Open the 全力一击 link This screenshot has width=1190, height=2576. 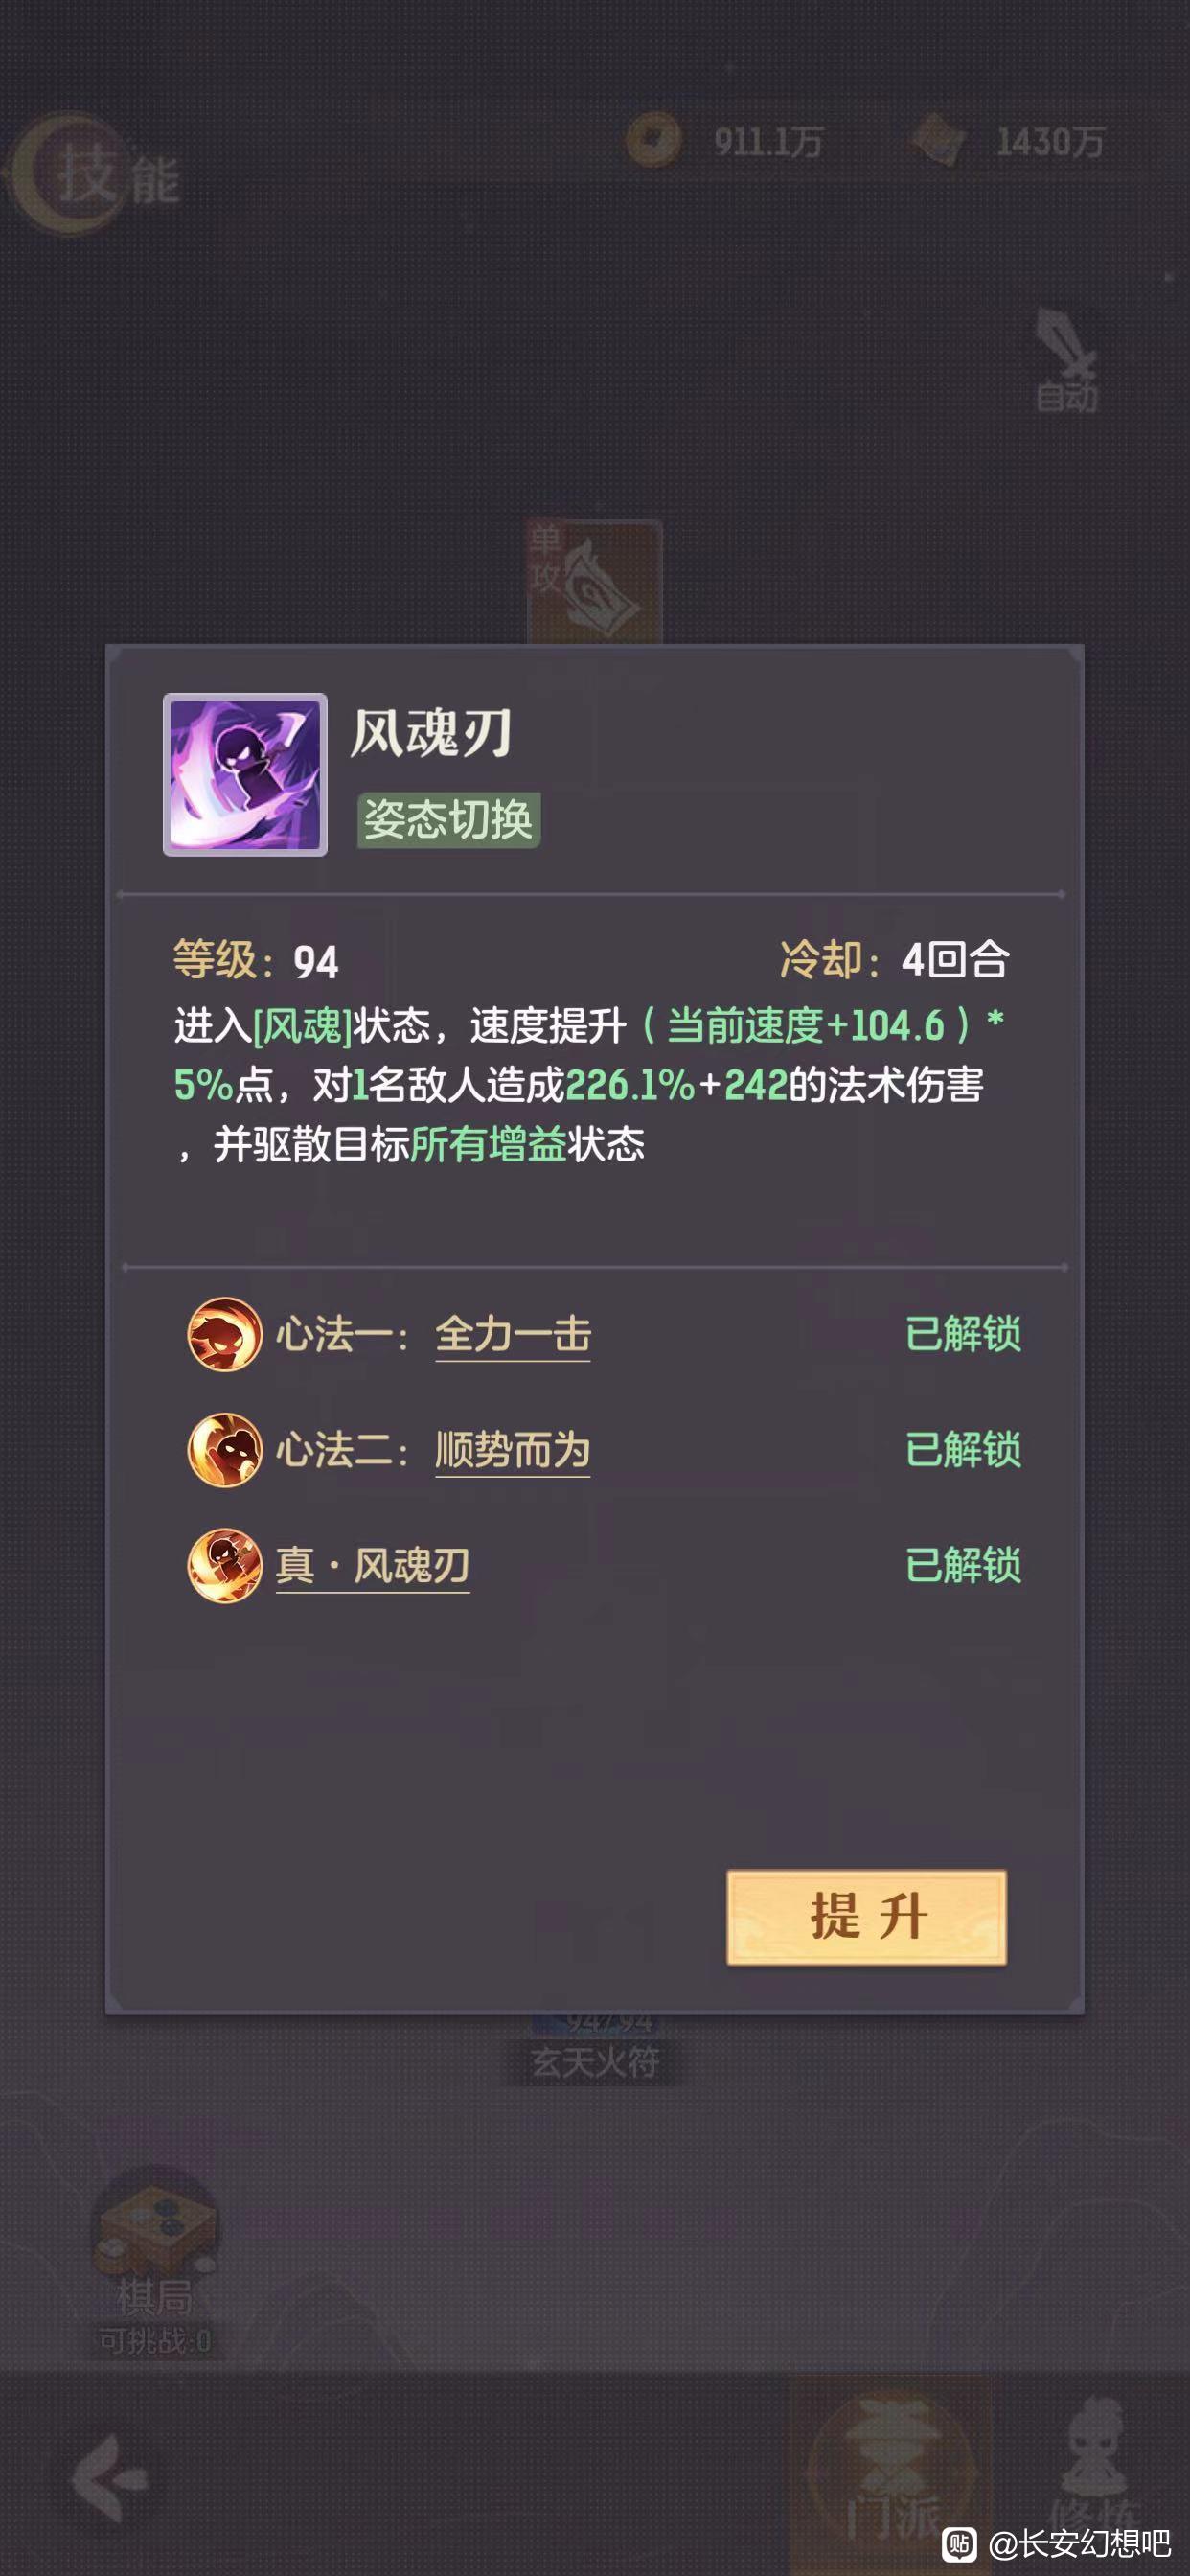(x=513, y=1335)
